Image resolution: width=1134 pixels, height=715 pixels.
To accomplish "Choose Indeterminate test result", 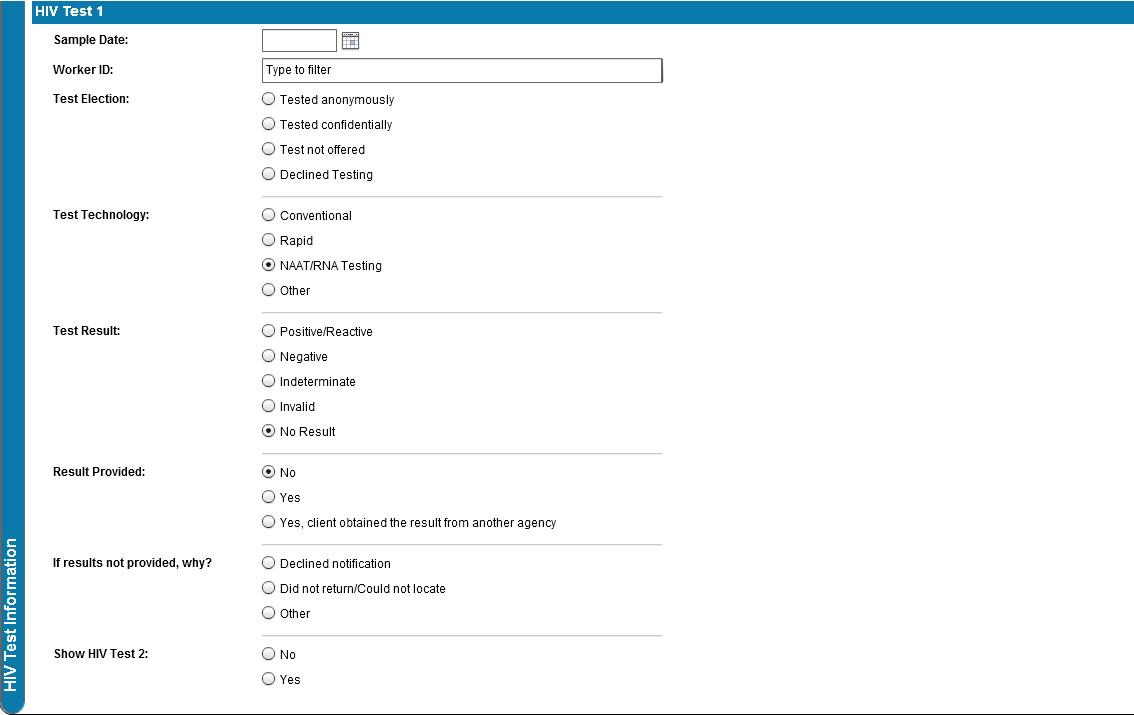I will [x=268, y=381].
